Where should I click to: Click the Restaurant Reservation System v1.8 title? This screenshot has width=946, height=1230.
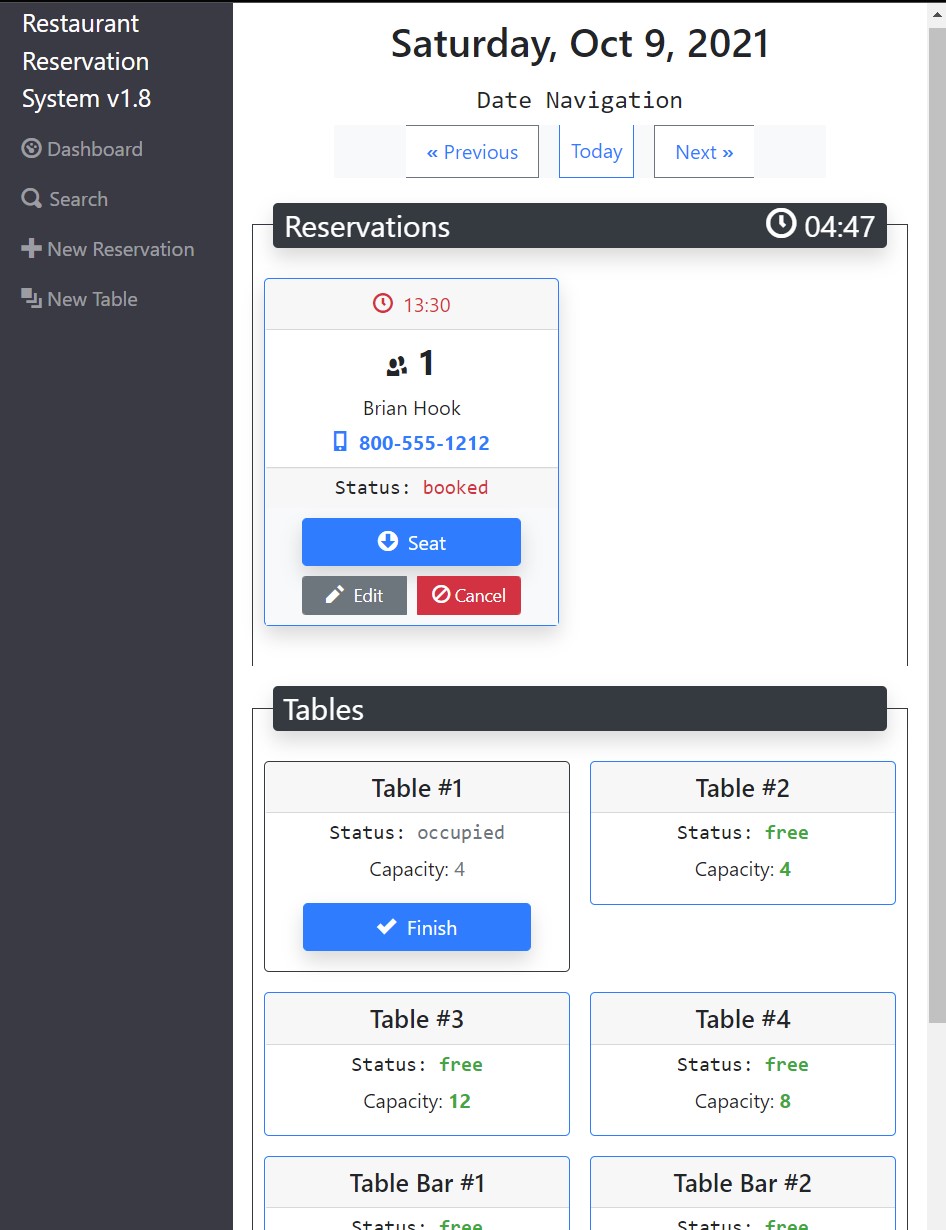tap(87, 61)
